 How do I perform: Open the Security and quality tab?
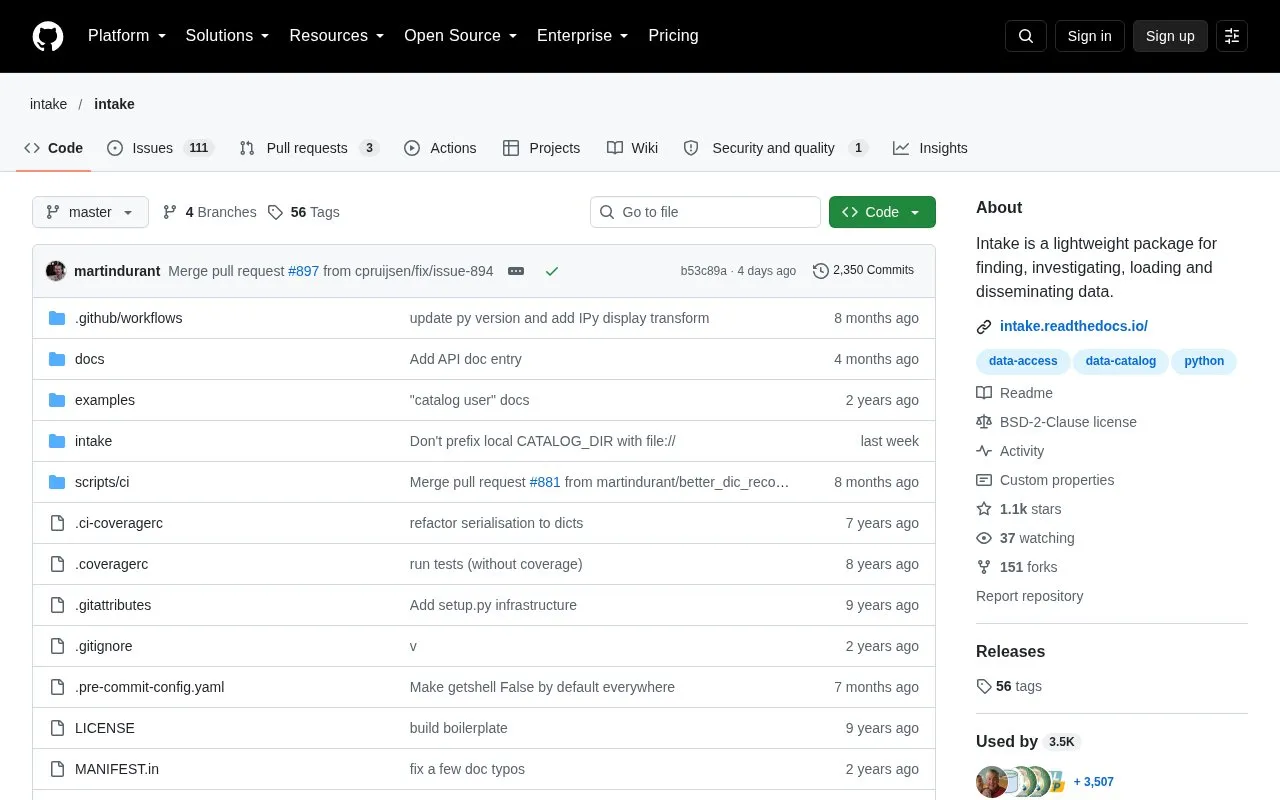click(x=774, y=148)
